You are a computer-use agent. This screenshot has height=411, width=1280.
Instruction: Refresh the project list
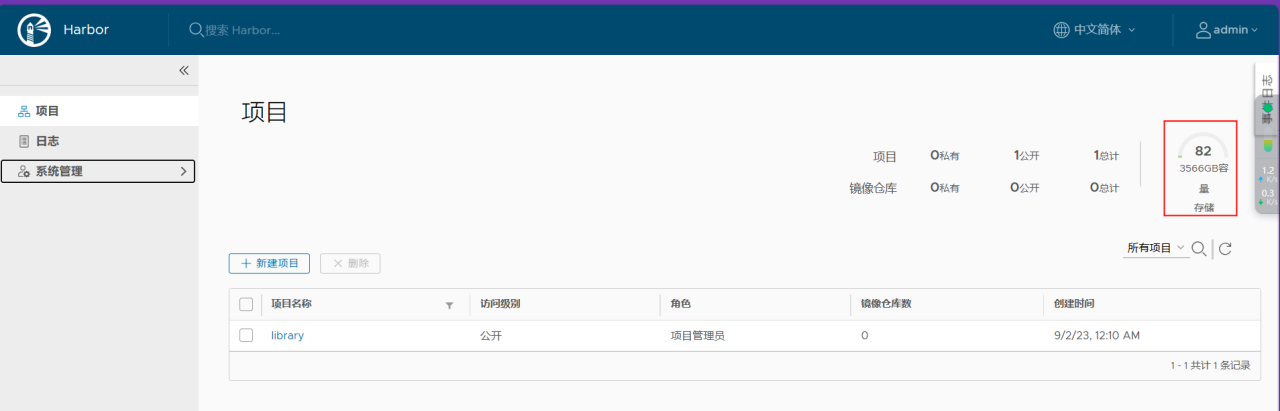1225,248
